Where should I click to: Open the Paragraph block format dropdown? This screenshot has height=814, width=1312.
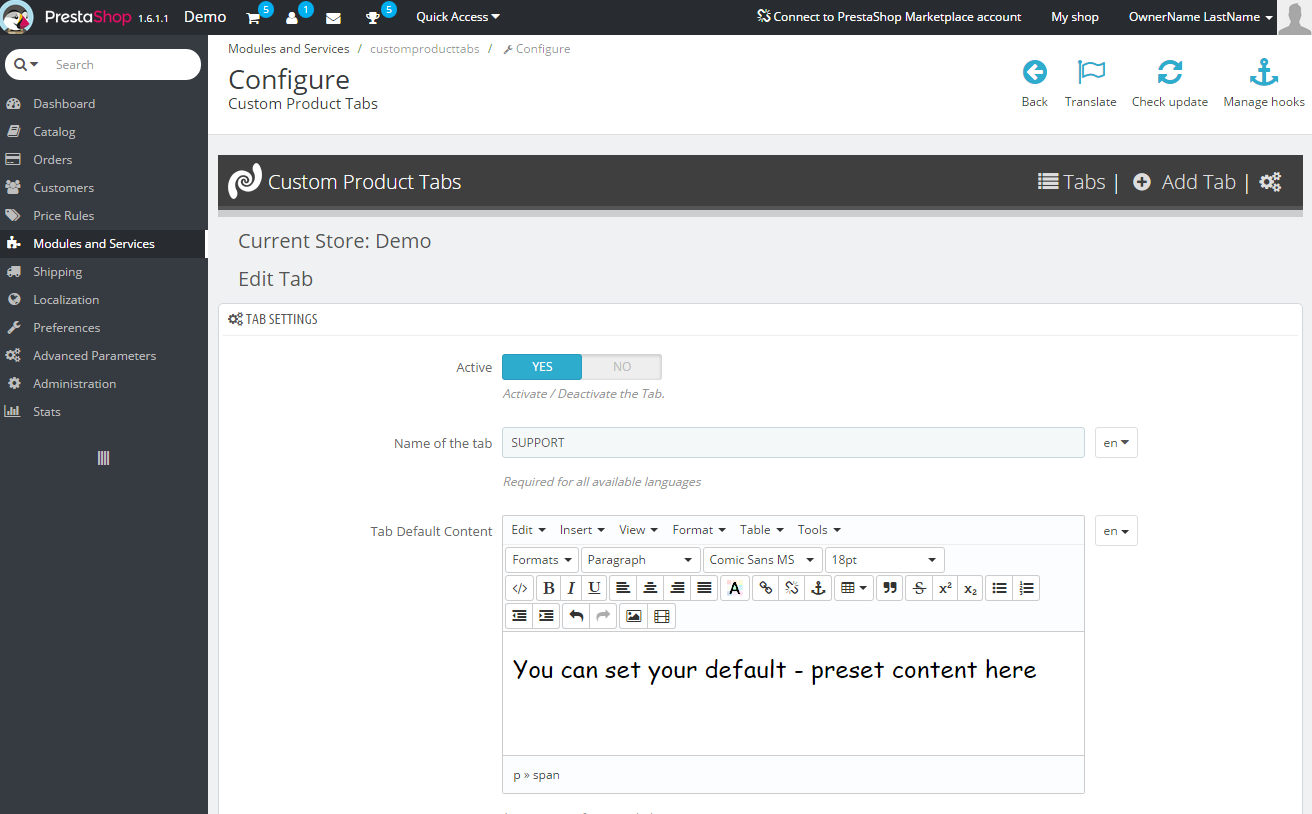point(641,560)
